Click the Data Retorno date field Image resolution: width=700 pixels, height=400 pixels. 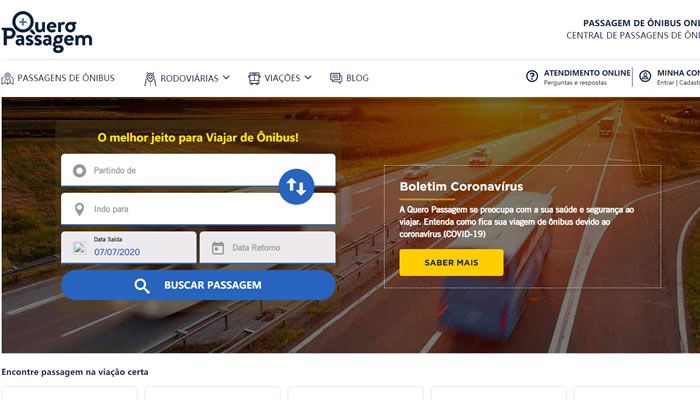click(267, 247)
